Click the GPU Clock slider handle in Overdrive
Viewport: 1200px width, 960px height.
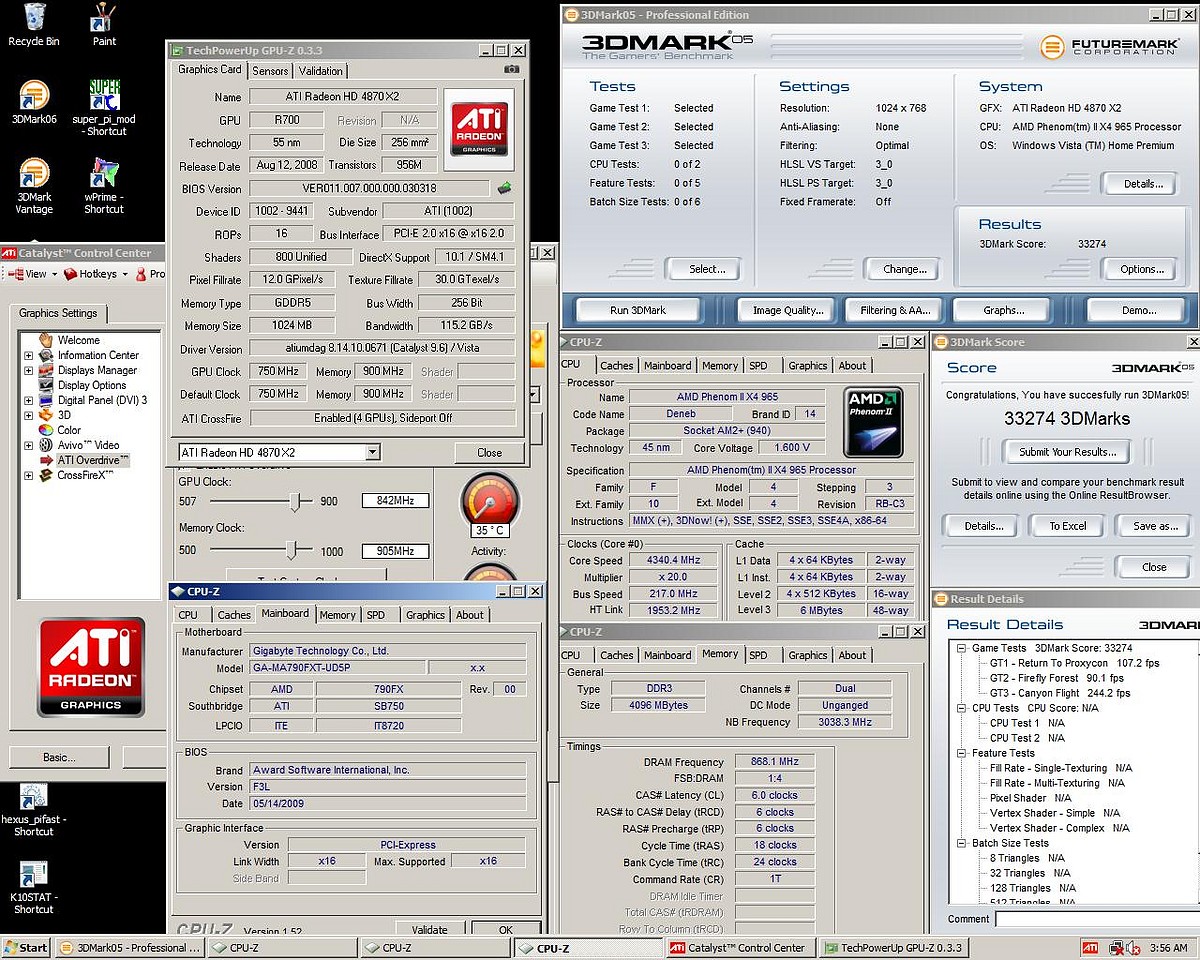point(295,501)
